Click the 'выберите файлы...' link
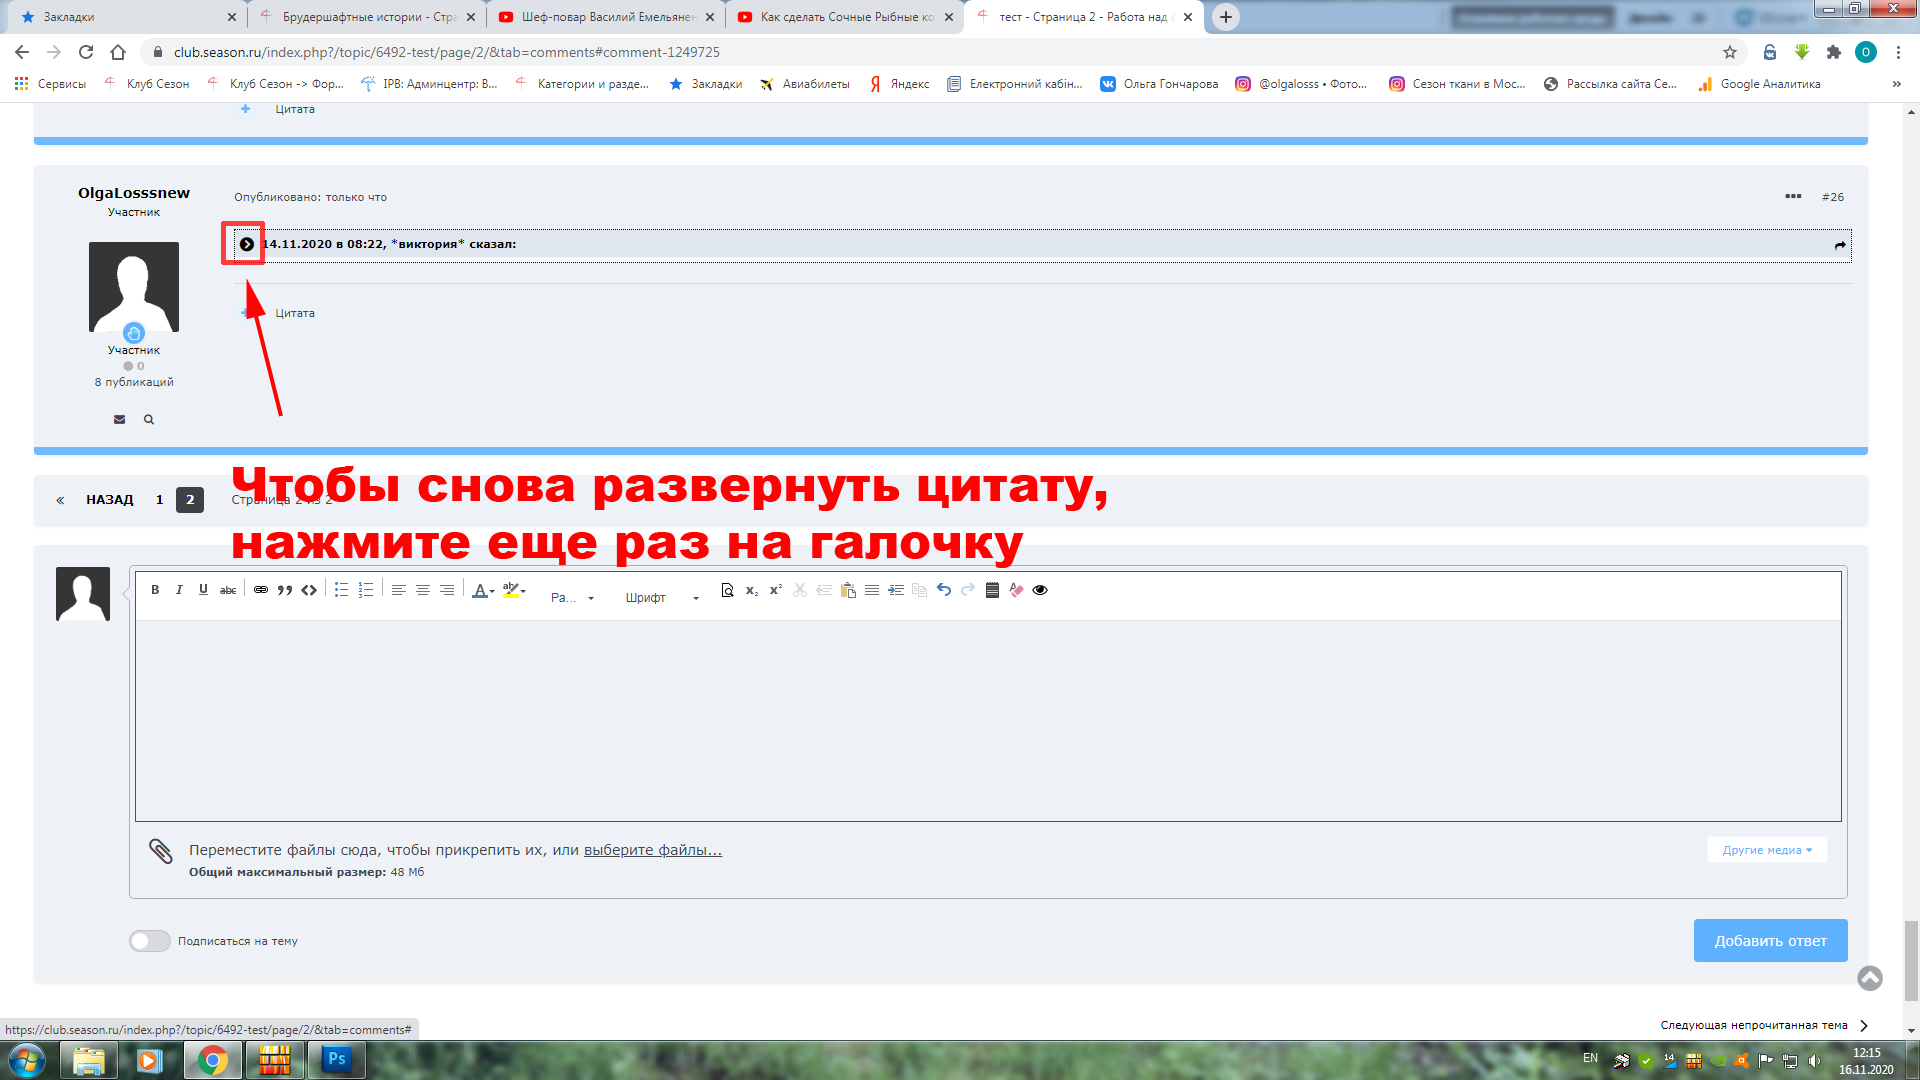The width and height of the screenshot is (1920, 1080). (x=653, y=850)
